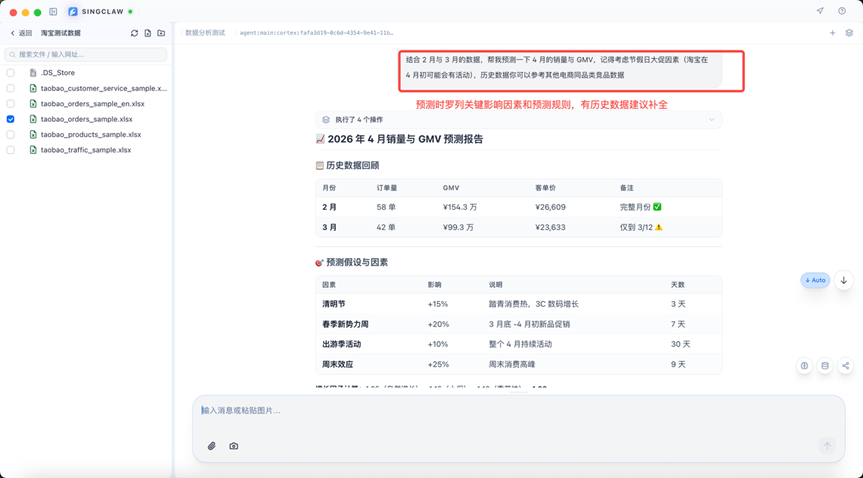Expand the 执行了 4 个操作 section chevron
Viewport: 863px width, 478px height.
[x=712, y=119]
